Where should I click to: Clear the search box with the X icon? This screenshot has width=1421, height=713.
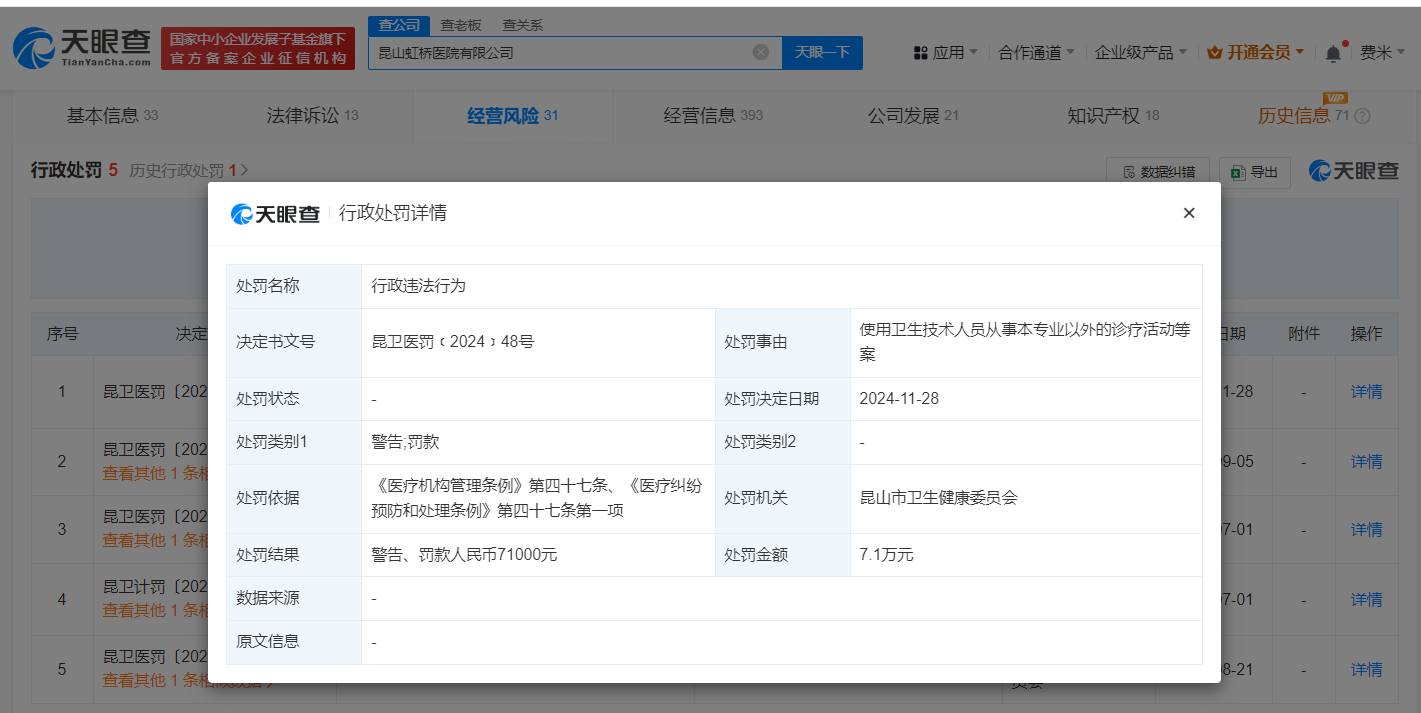pyautogui.click(x=760, y=53)
